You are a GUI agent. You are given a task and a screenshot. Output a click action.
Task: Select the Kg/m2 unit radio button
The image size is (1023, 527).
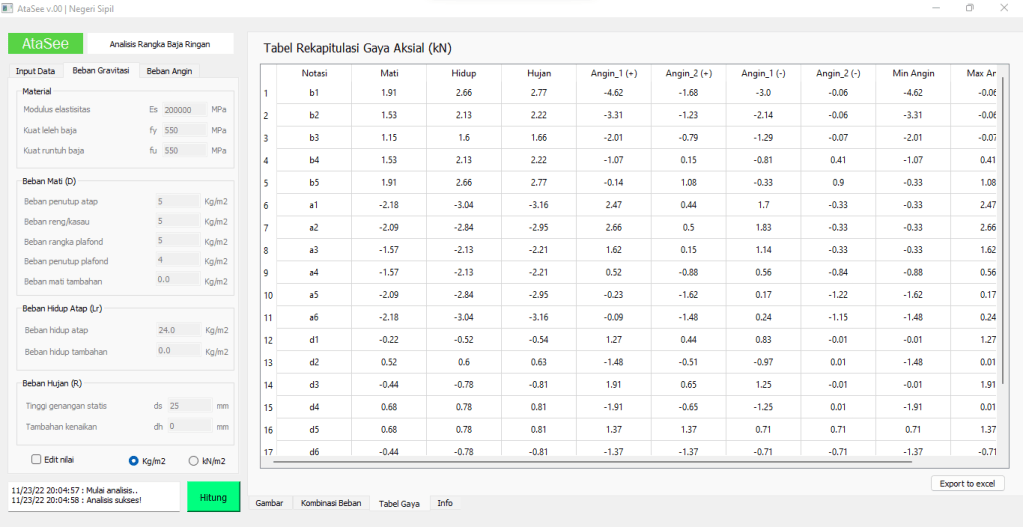click(134, 461)
